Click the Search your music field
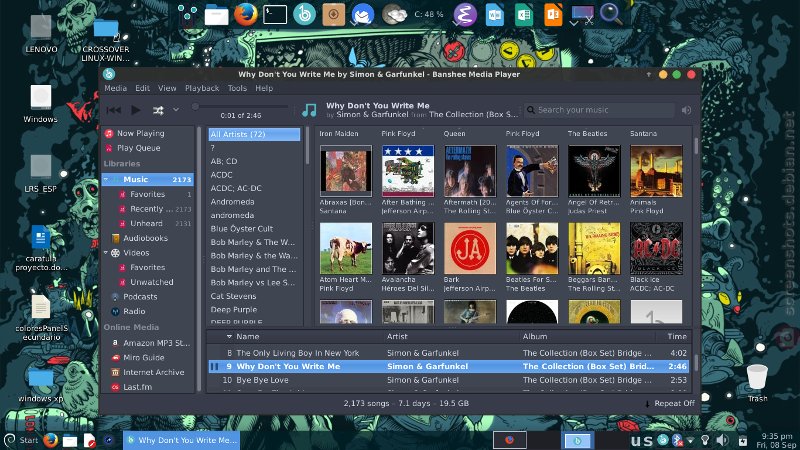 pyautogui.click(x=599, y=110)
